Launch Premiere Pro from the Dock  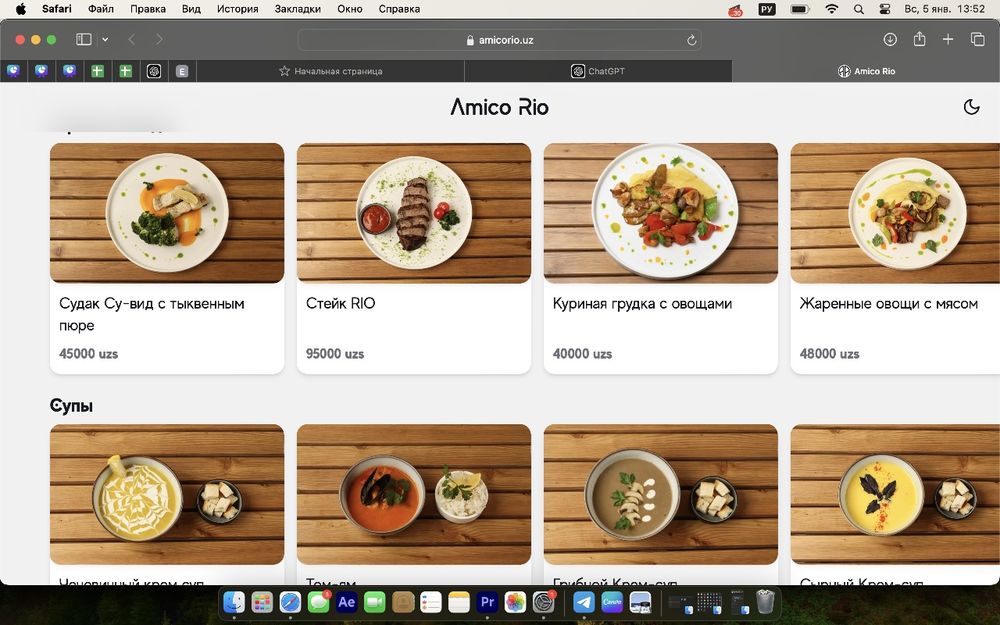[x=487, y=601]
